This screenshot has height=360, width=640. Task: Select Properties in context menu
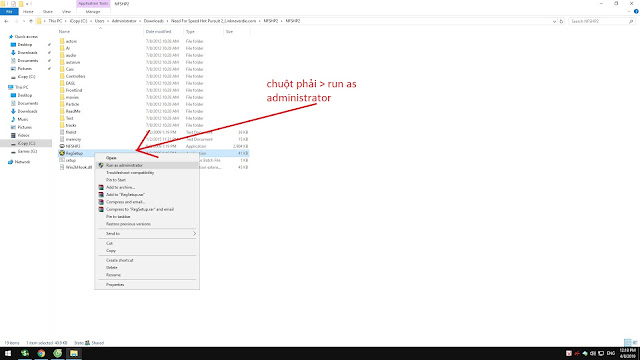(x=147, y=284)
